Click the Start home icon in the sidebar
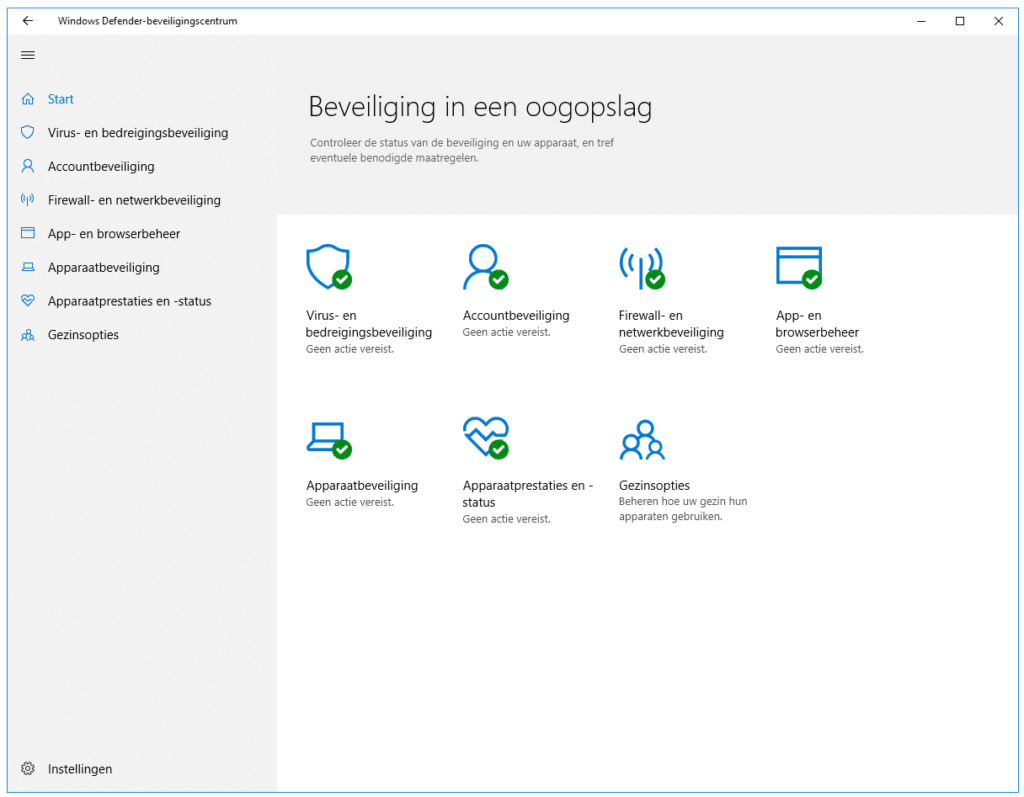 (x=27, y=99)
